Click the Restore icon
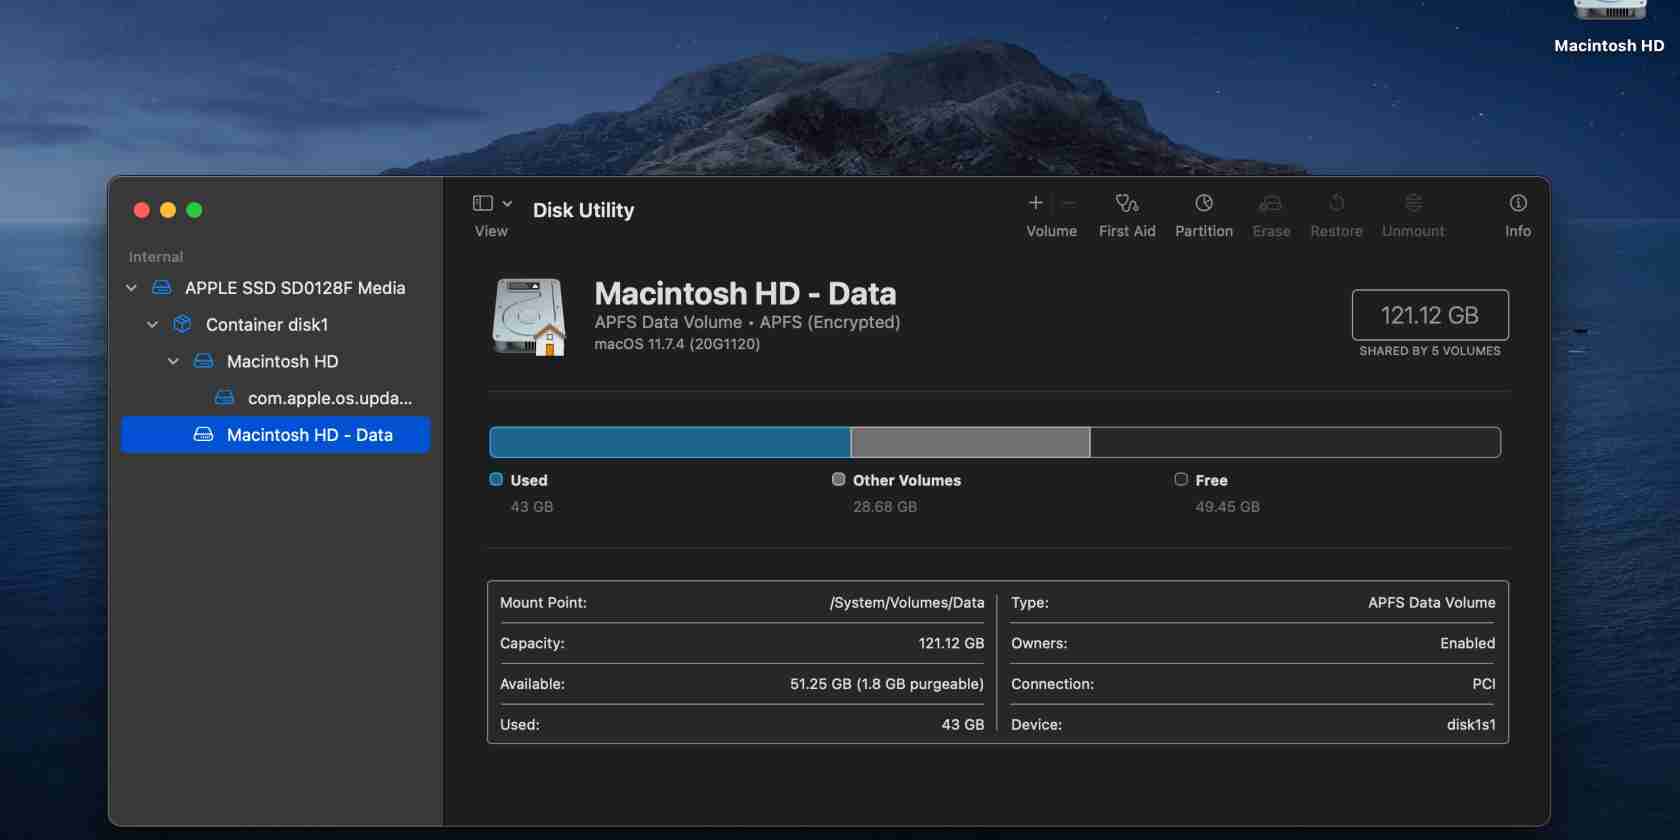Viewport: 1680px width, 840px height. pos(1336,203)
